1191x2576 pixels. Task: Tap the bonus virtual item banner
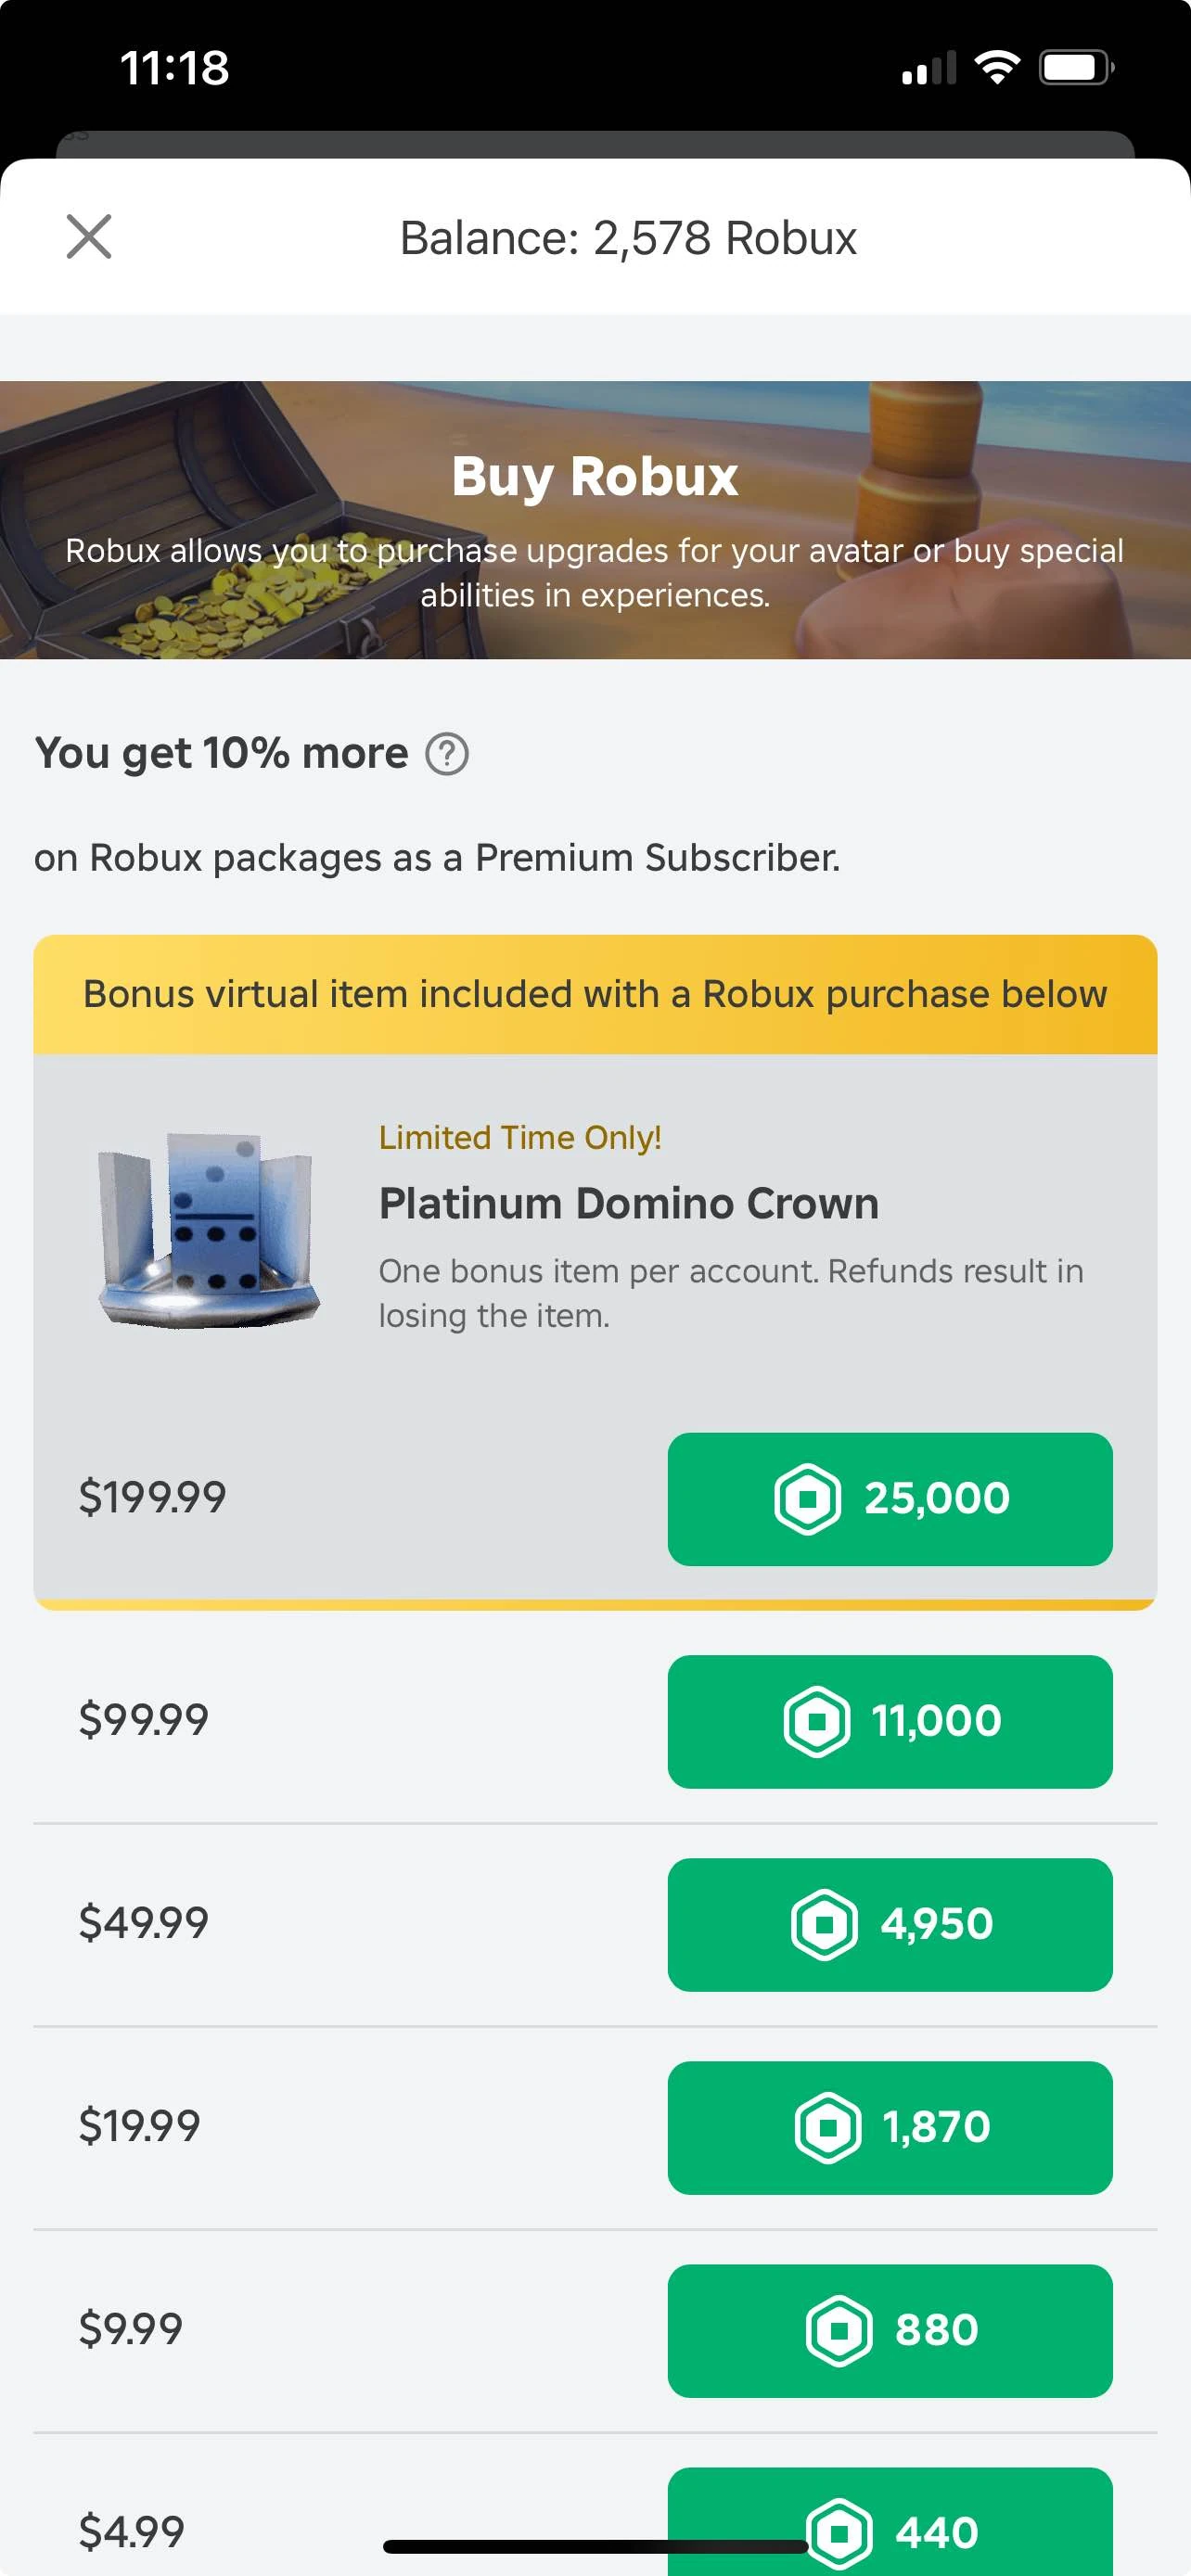coord(594,993)
